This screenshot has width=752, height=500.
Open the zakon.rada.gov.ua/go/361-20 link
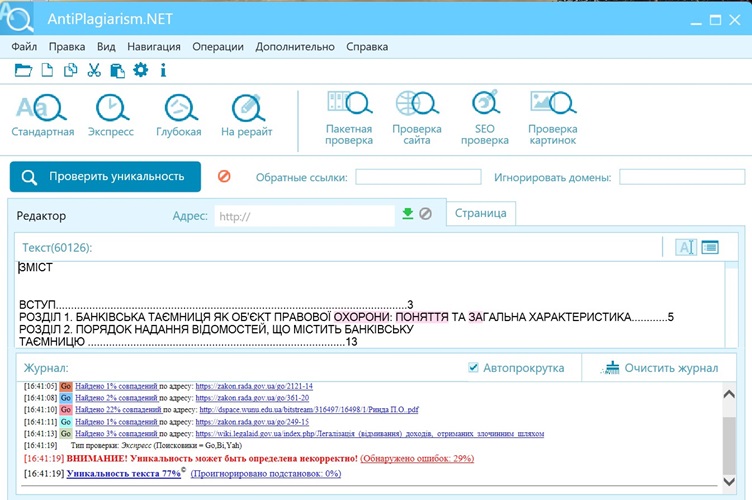252,398
